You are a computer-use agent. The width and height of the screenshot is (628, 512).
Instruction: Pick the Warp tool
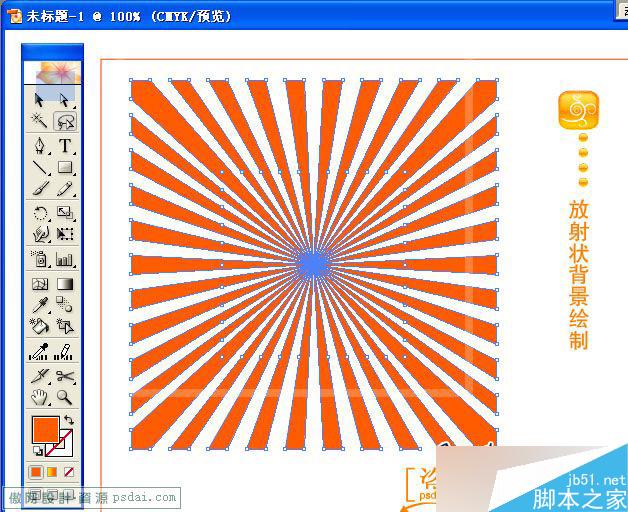[x=41, y=234]
